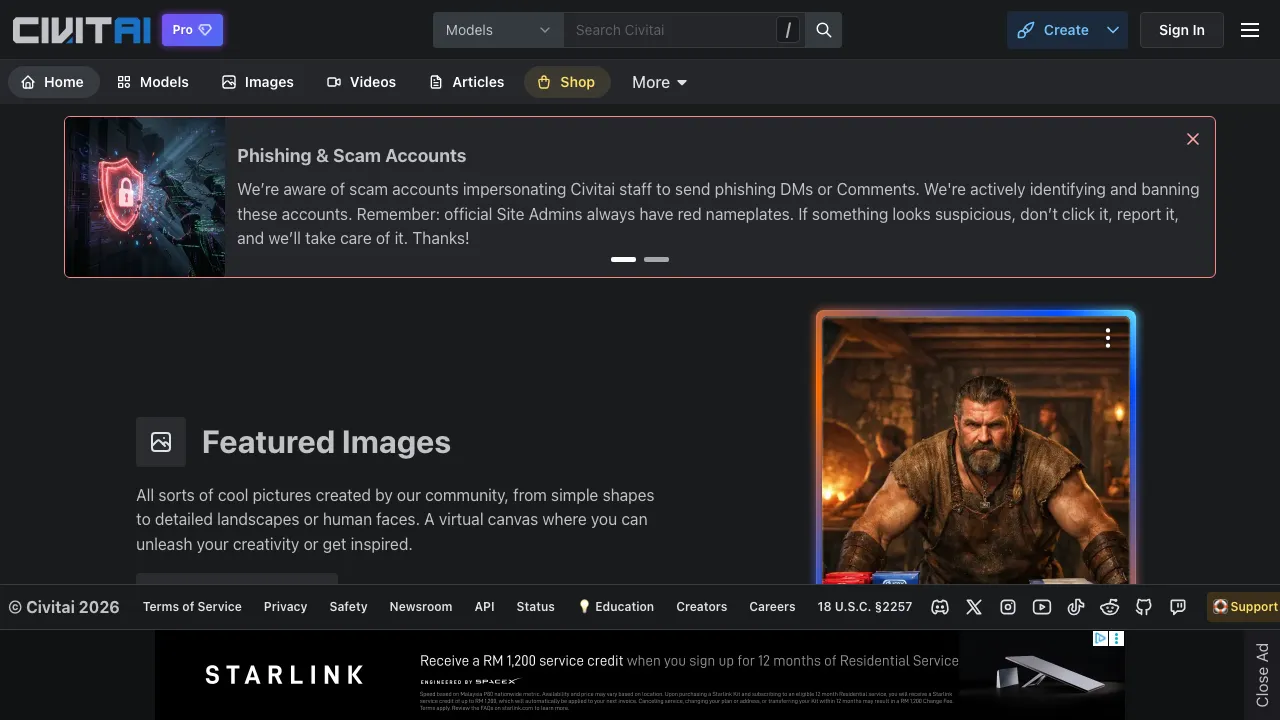Open Civitai's Discord via footer icon
The image size is (1280, 720).
pos(940,607)
